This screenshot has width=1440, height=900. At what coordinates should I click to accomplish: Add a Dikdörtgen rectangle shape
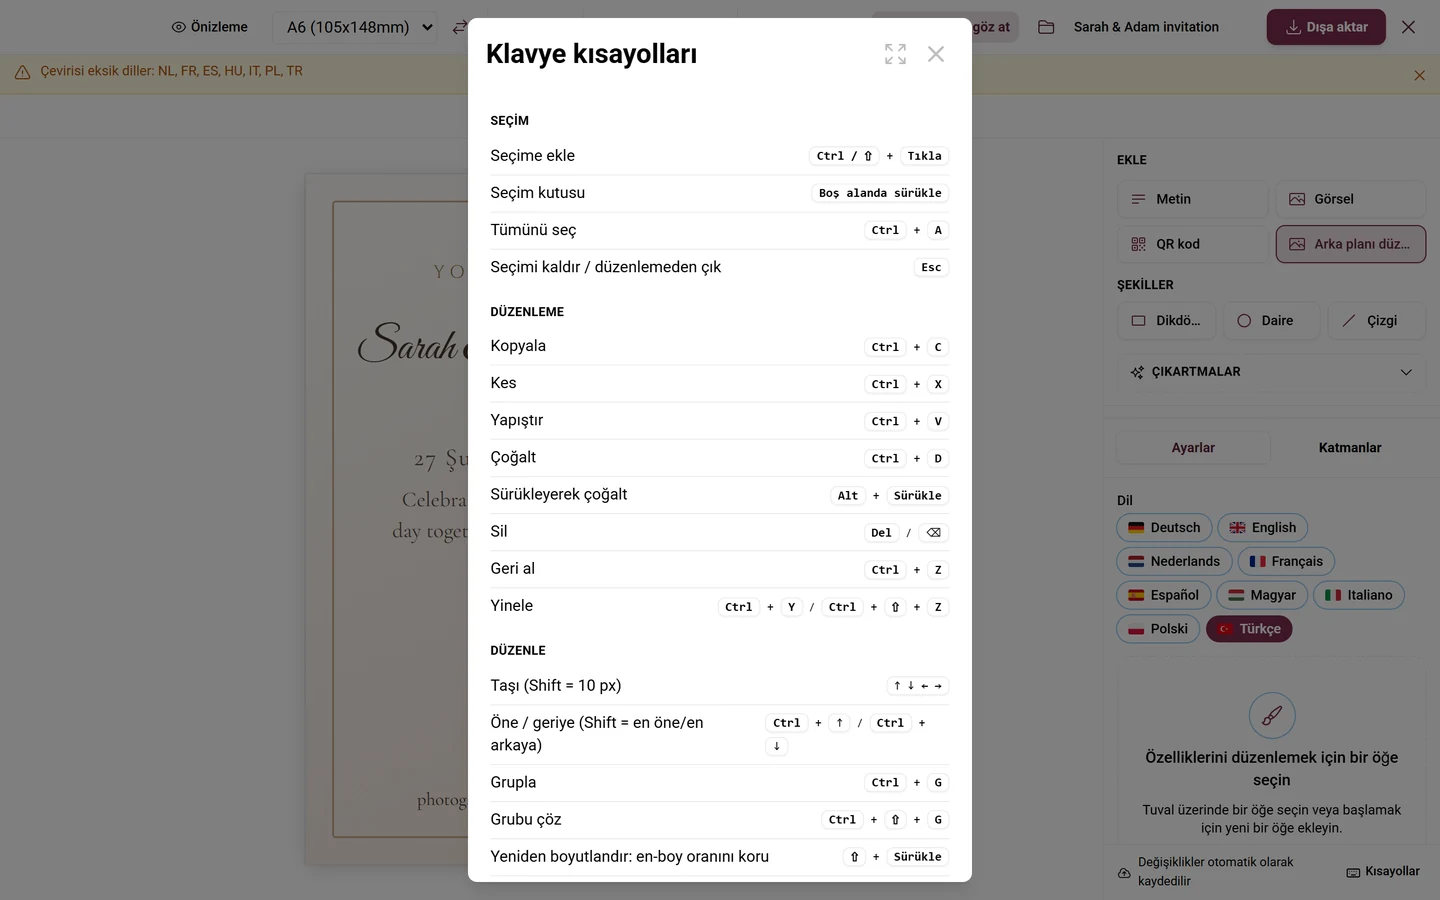click(1166, 321)
